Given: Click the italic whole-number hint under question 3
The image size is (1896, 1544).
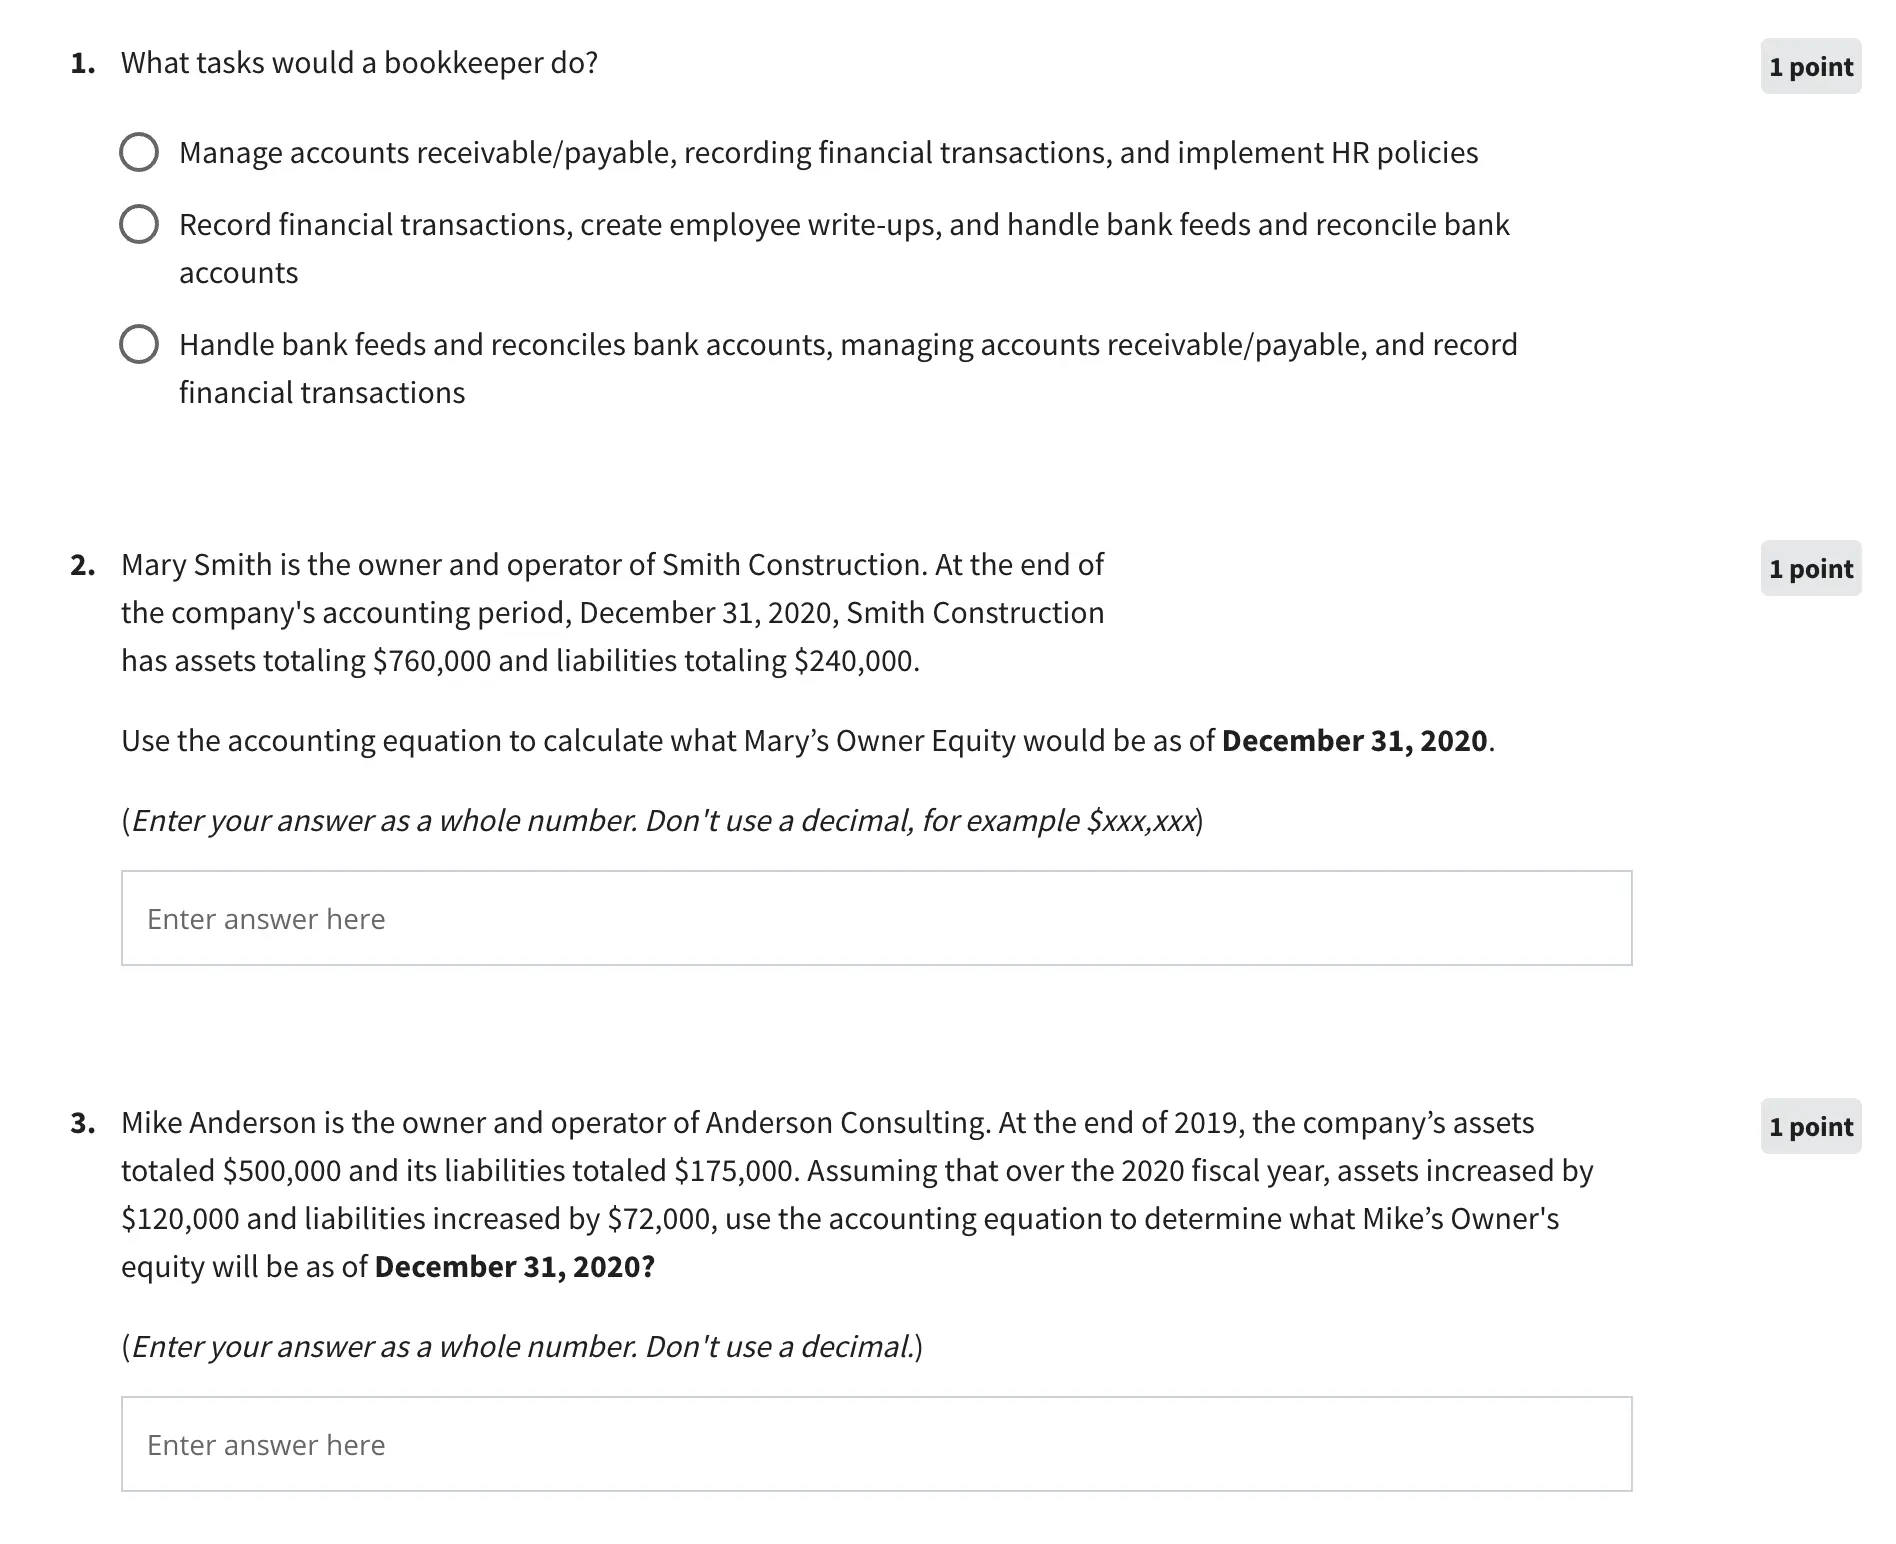Looking at the screenshot, I should [522, 1347].
